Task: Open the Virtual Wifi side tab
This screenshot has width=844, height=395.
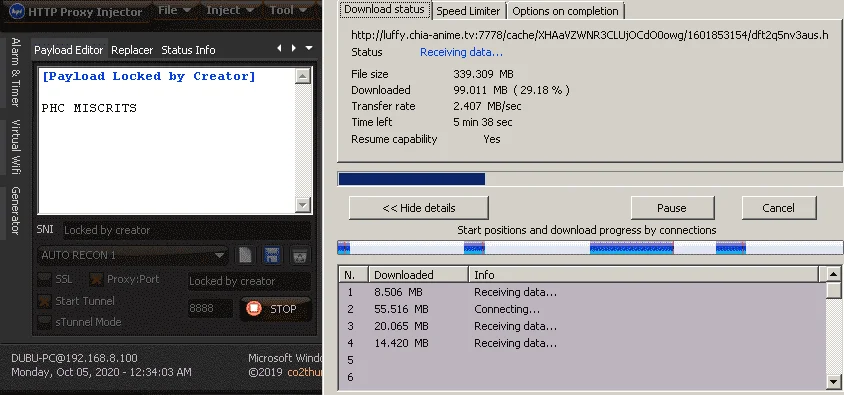Action: [x=15, y=147]
